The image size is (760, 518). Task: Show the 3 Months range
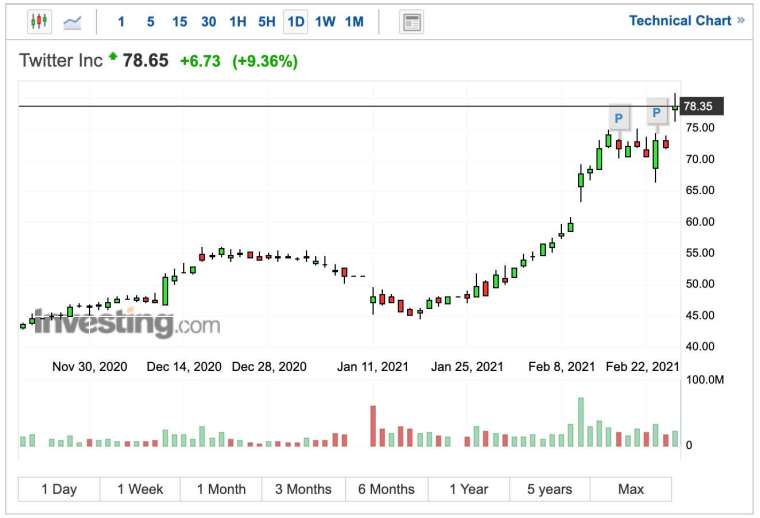(x=303, y=489)
